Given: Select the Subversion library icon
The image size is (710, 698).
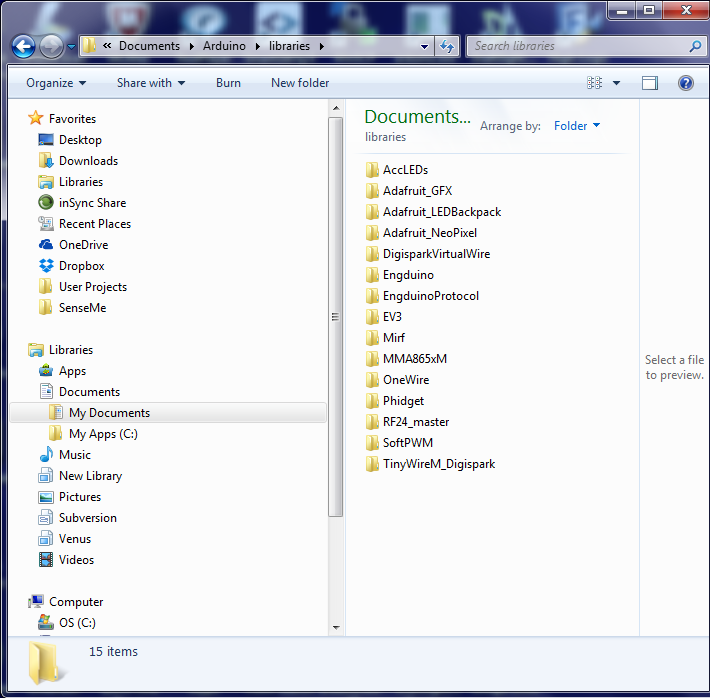Looking at the screenshot, I should (46, 518).
